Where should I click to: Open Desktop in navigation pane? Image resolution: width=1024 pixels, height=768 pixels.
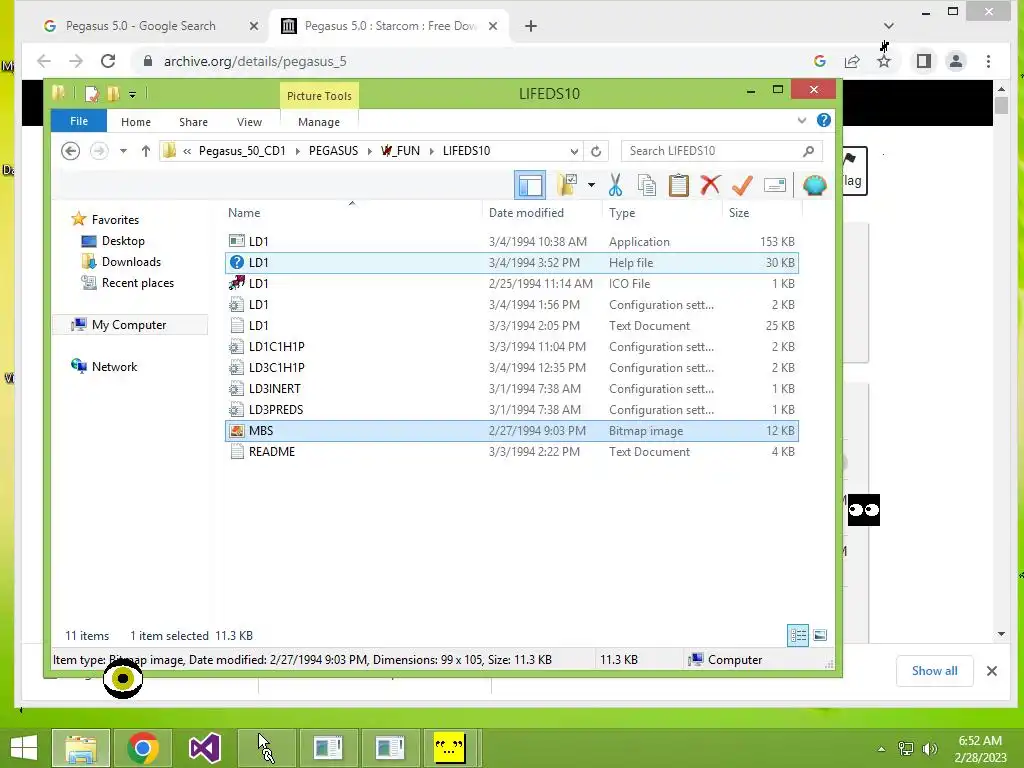[123, 240]
